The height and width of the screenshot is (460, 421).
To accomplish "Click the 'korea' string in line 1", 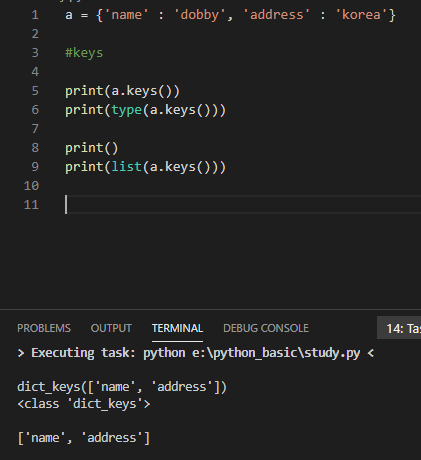I will (x=361, y=15).
